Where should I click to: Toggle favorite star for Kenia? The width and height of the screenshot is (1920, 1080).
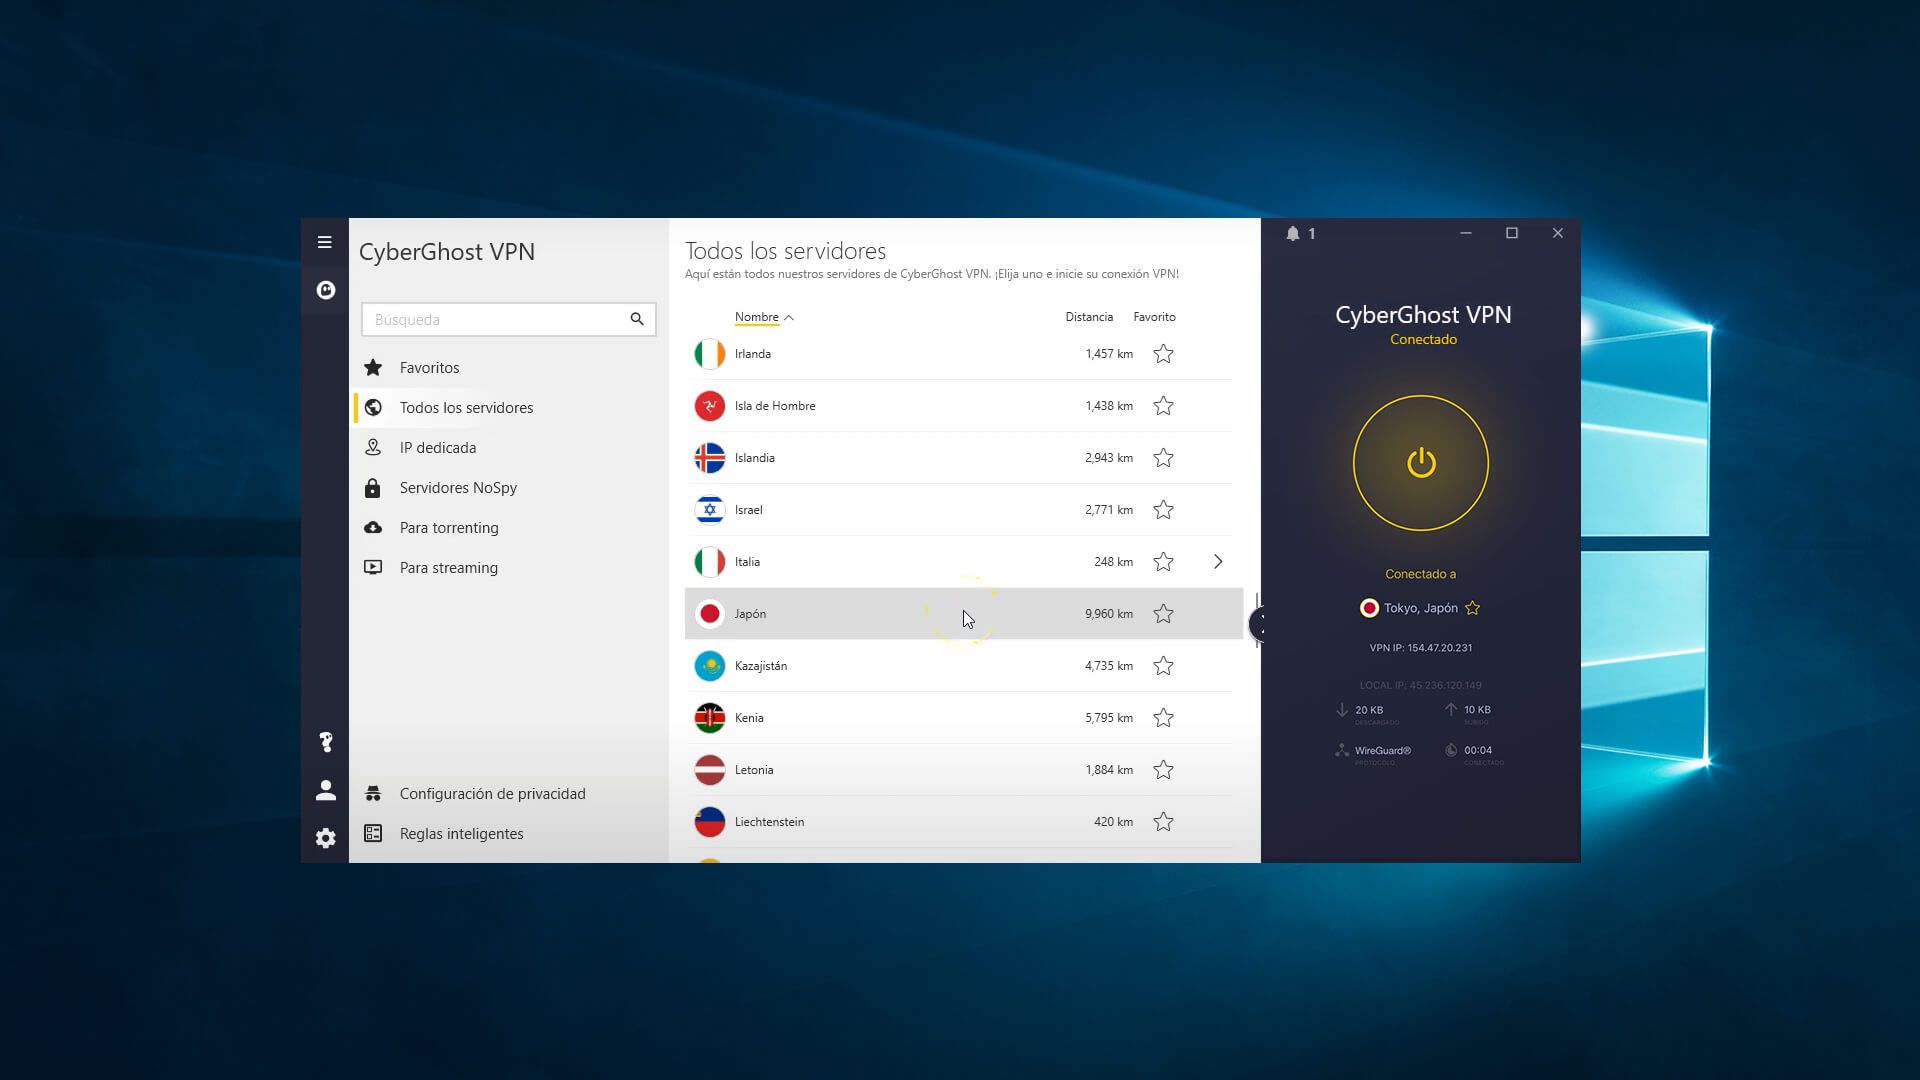pos(1163,718)
